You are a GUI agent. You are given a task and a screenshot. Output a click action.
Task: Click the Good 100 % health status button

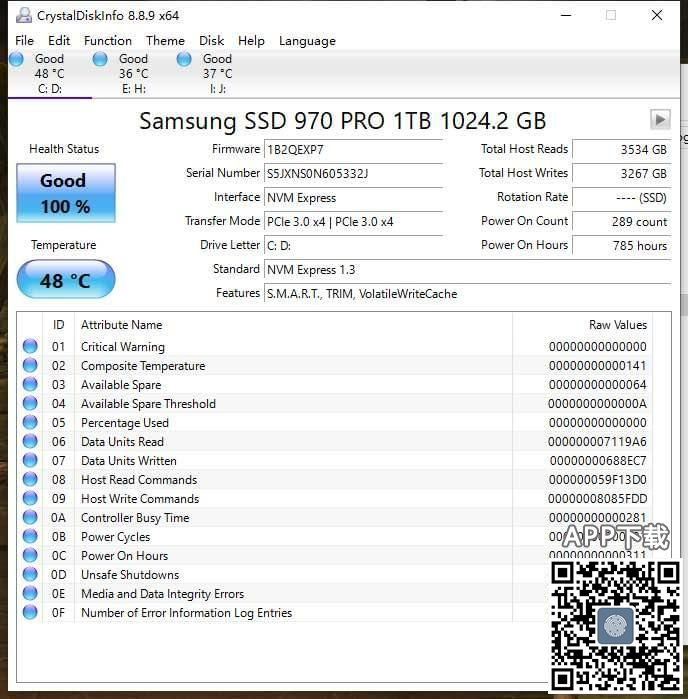[x=65, y=193]
